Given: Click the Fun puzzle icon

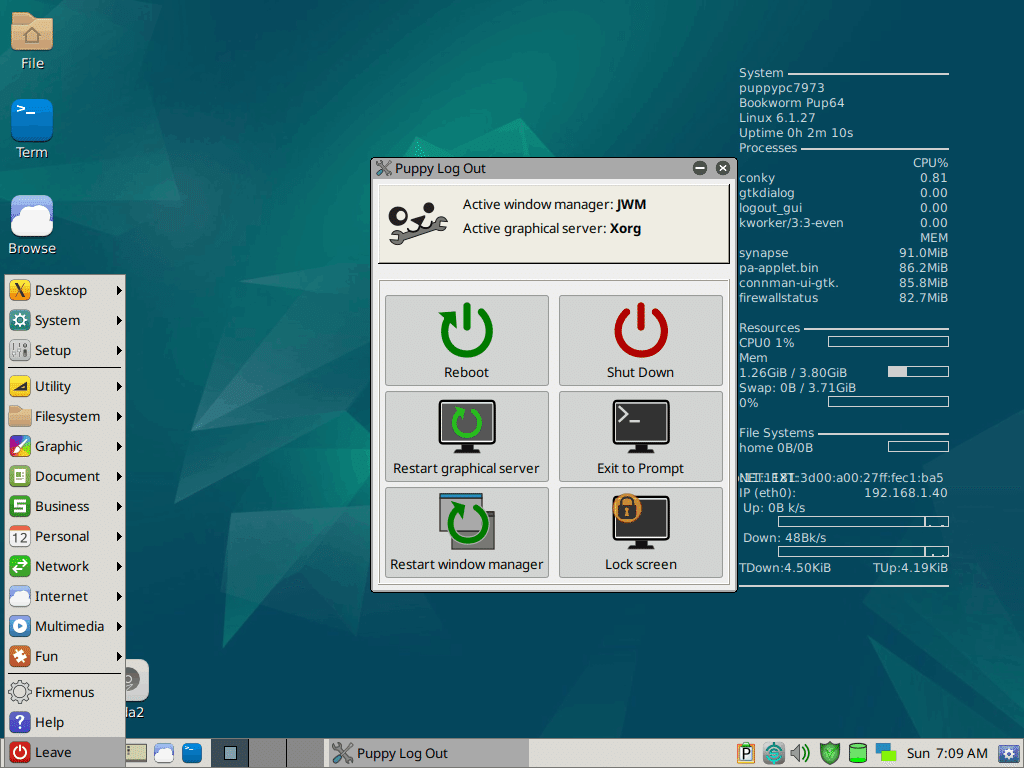Looking at the screenshot, I should (20, 656).
